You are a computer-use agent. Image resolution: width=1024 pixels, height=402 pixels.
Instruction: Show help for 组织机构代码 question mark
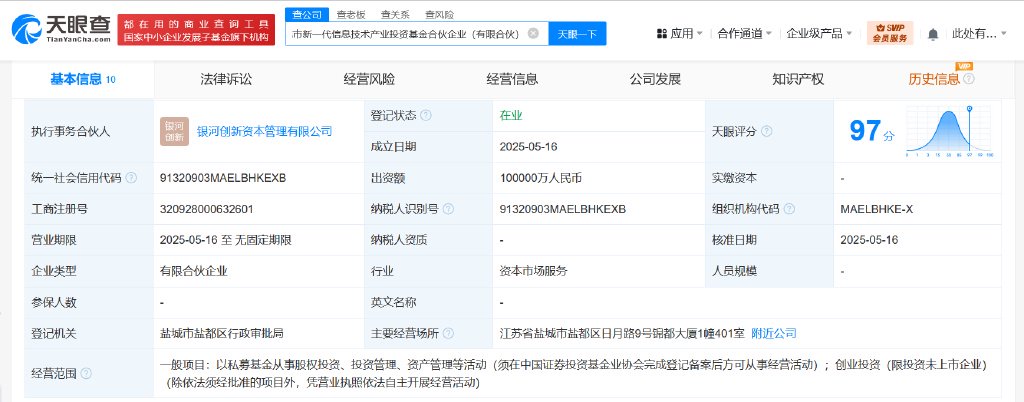[789, 209]
